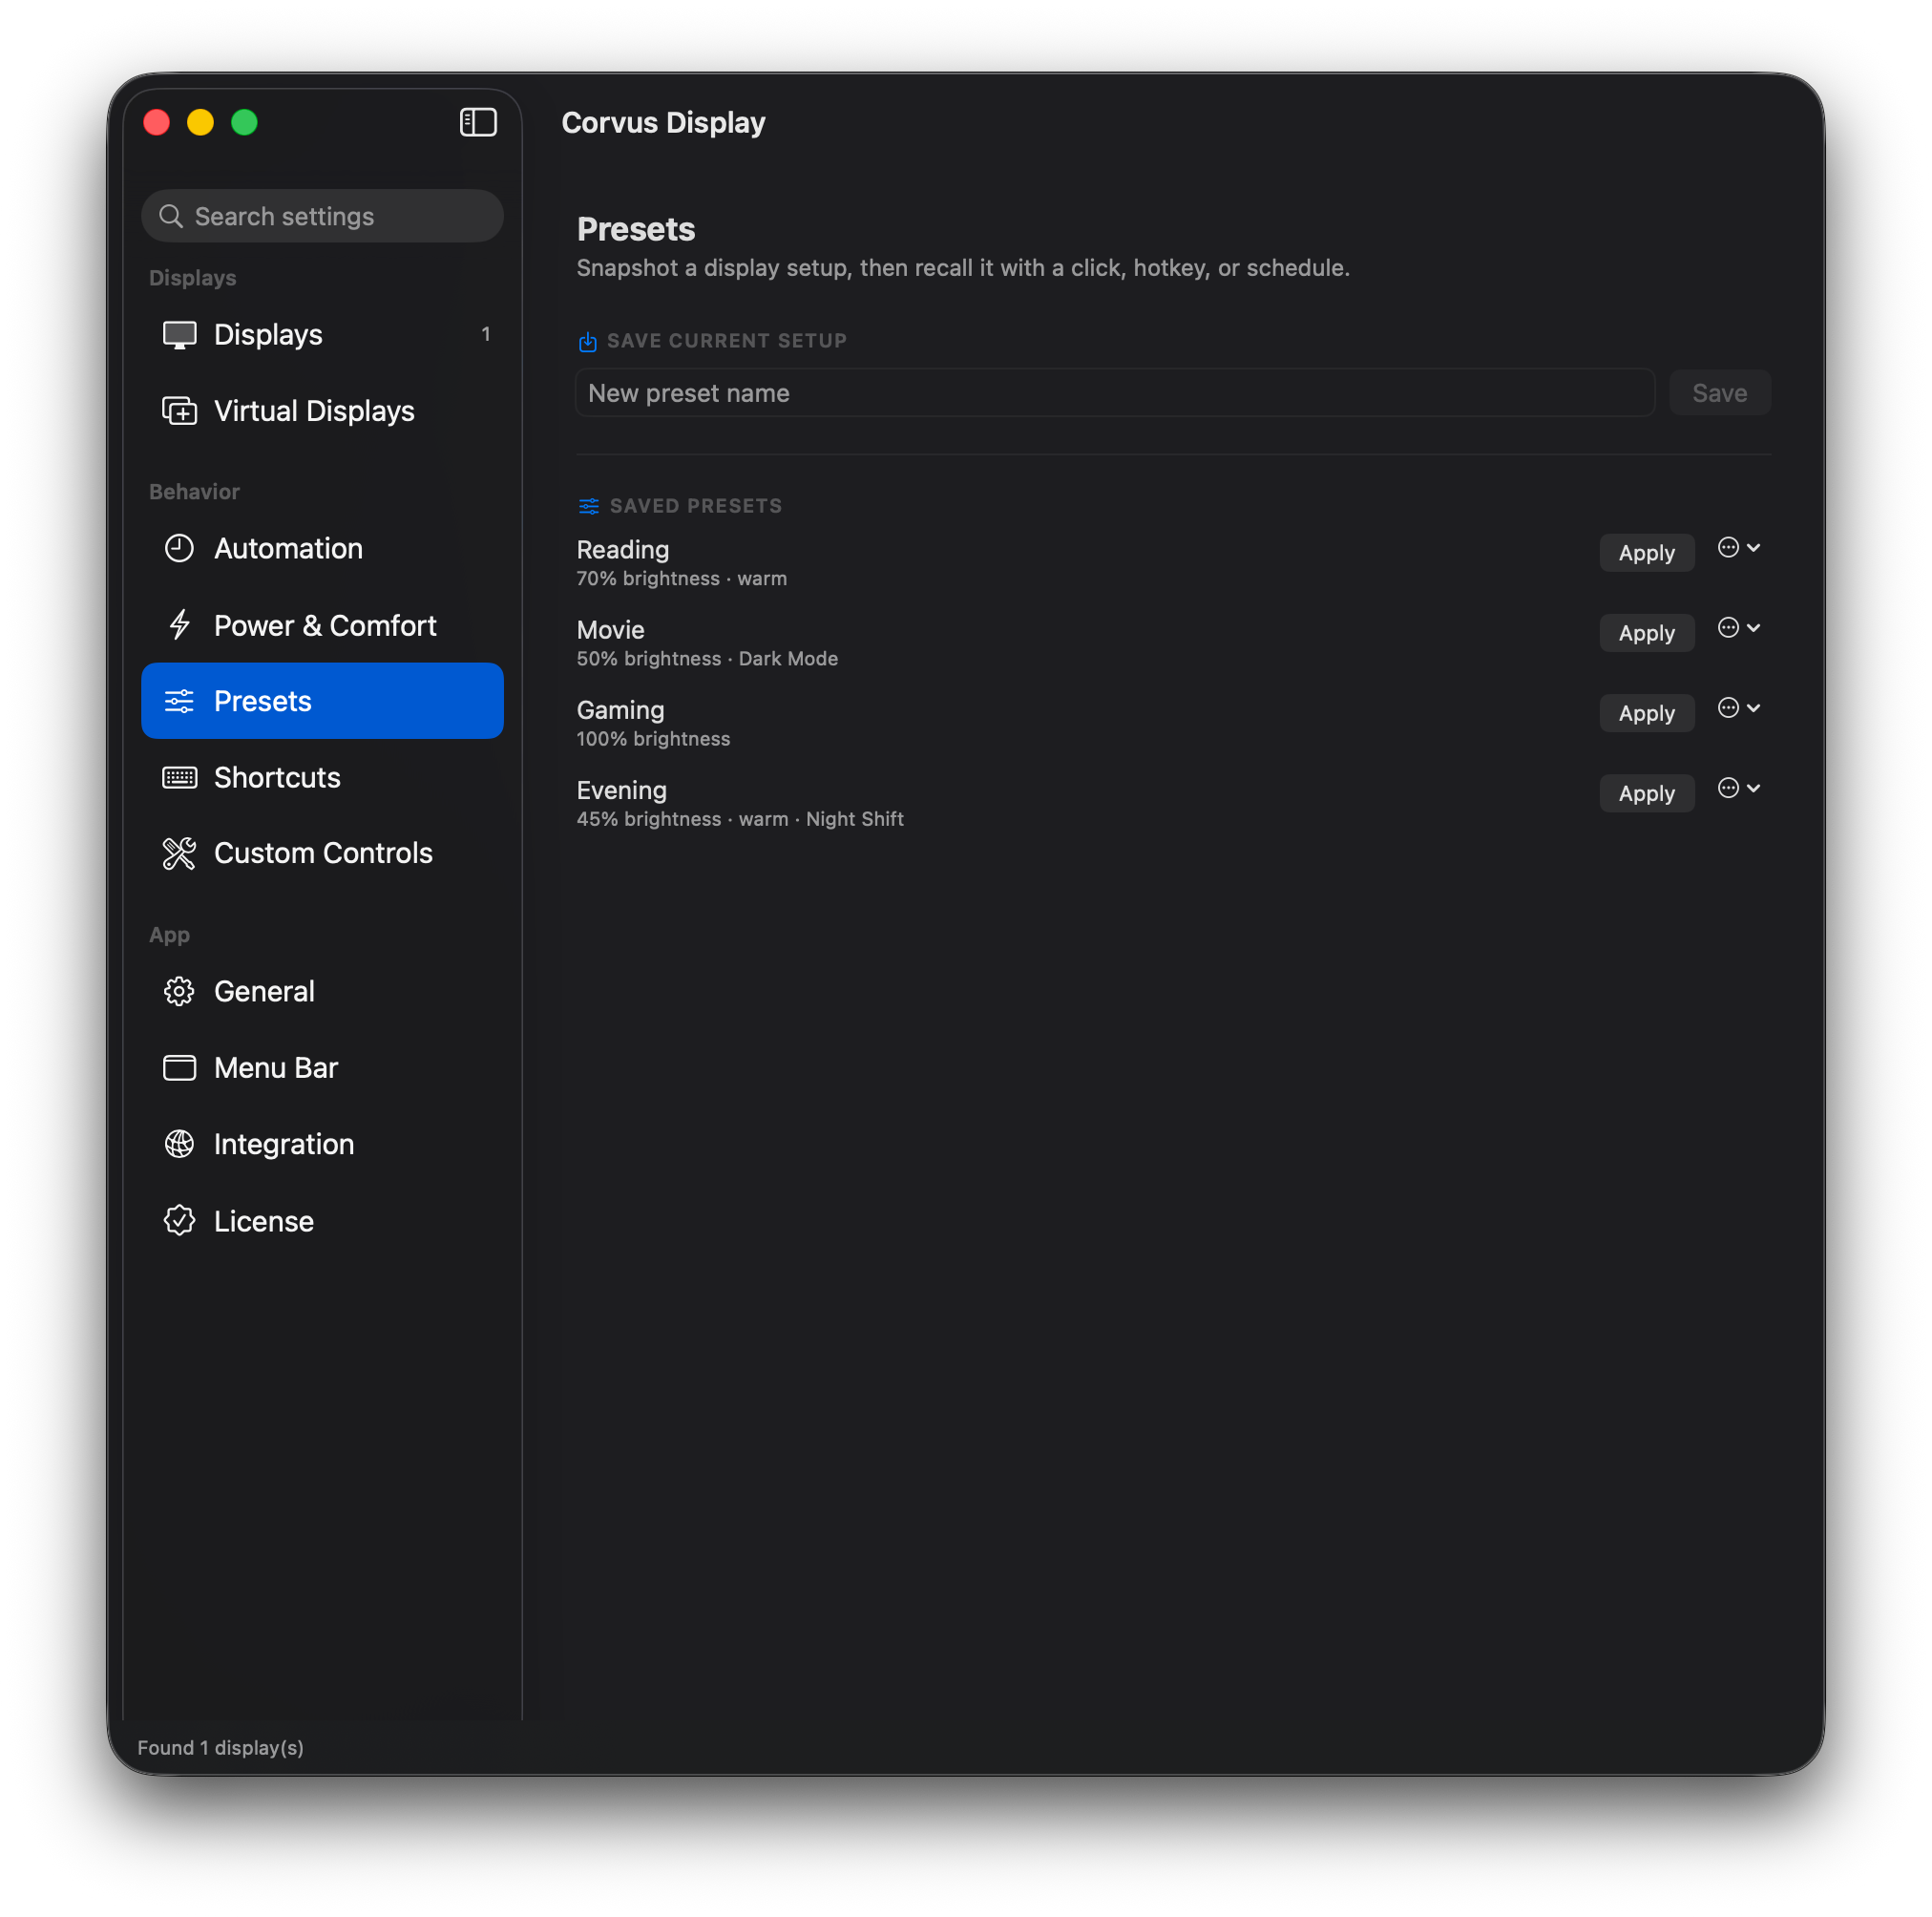Click the Automation clock icon
Viewport: 1932px width, 1917px height.
click(x=180, y=549)
